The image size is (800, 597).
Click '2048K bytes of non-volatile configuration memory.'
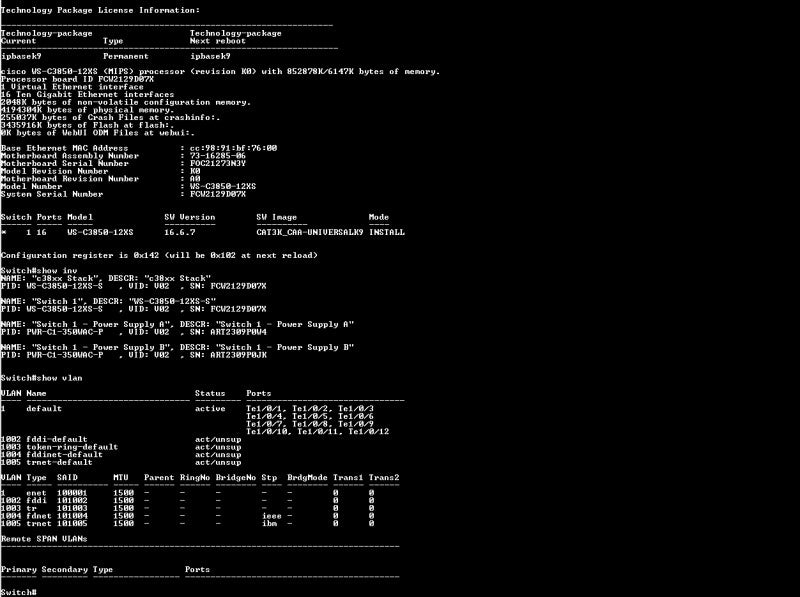pyautogui.click(x=126, y=102)
